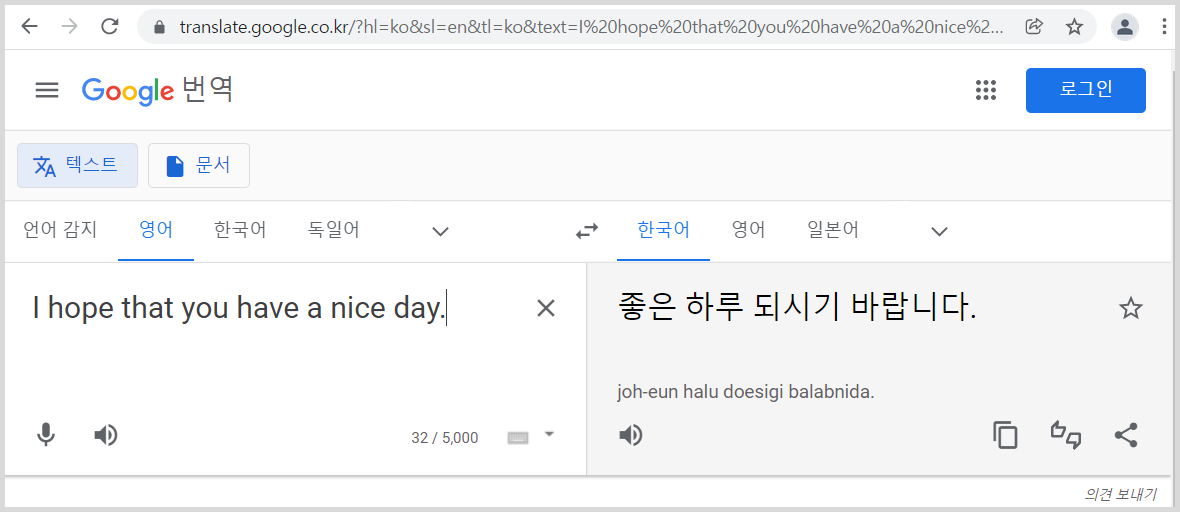Image resolution: width=1180 pixels, height=512 pixels.
Task: Click the 32 / 5,000 character counter
Action: click(x=444, y=437)
